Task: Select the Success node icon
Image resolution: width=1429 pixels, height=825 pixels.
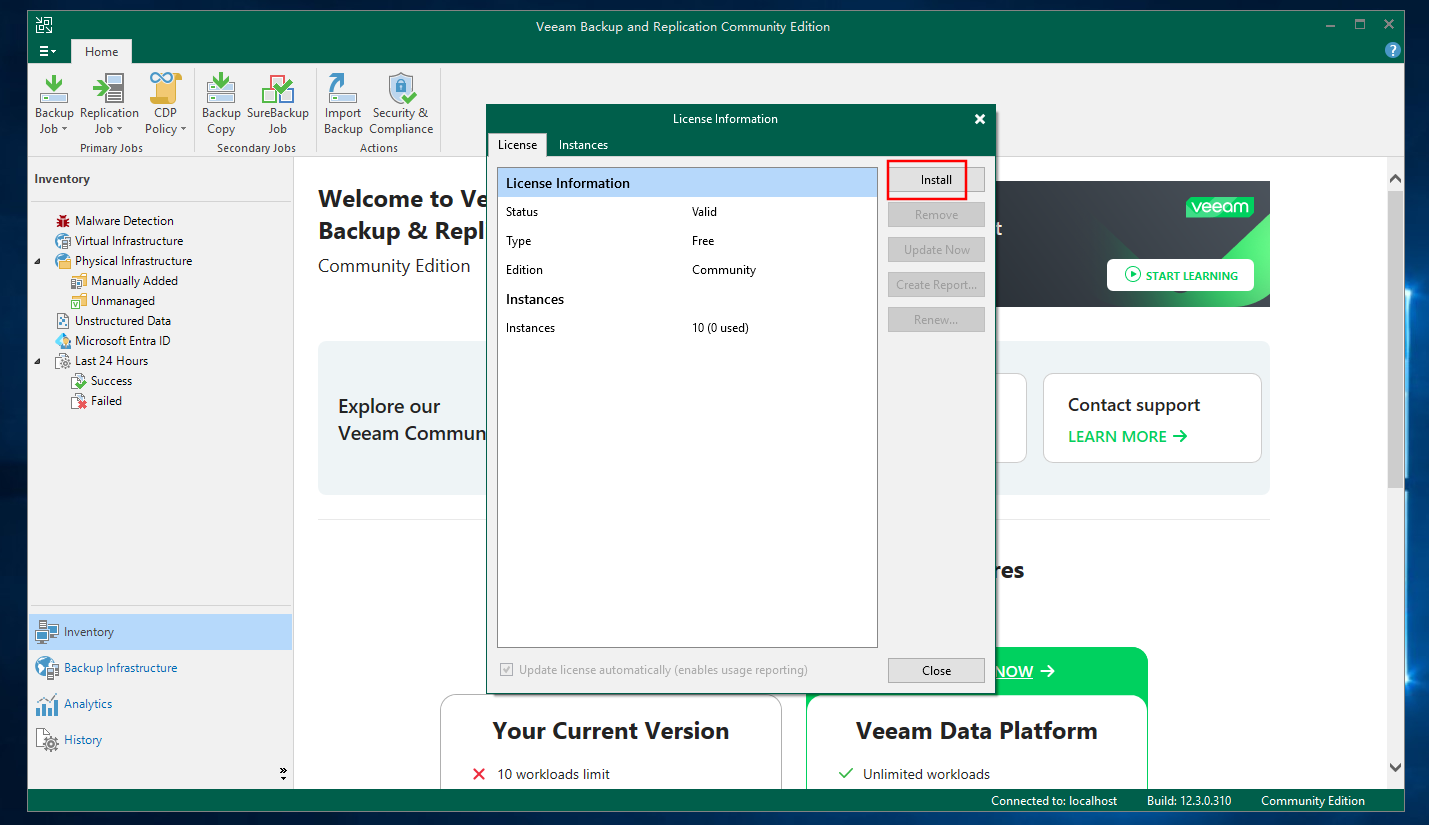Action: click(79, 381)
